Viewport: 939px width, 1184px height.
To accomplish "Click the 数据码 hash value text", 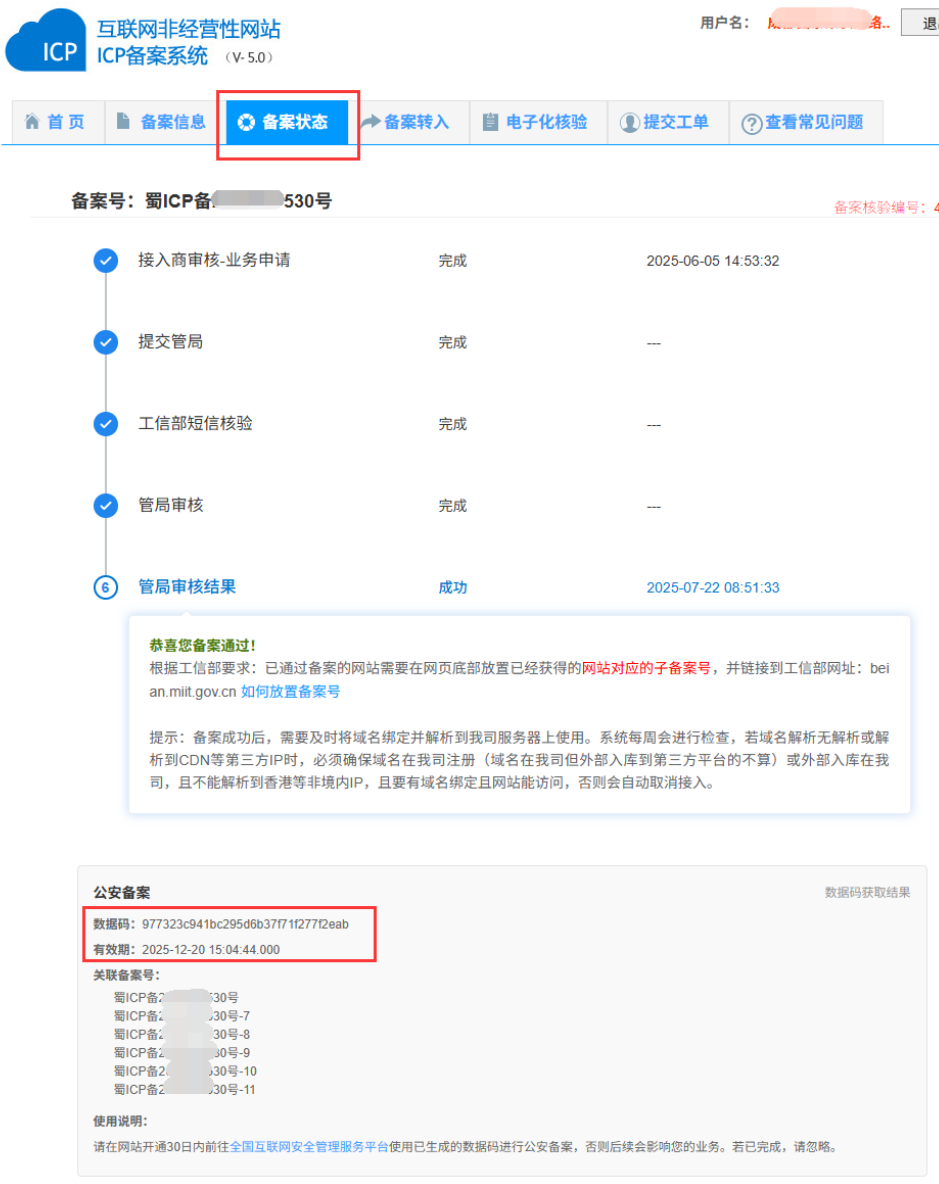I will (245, 924).
